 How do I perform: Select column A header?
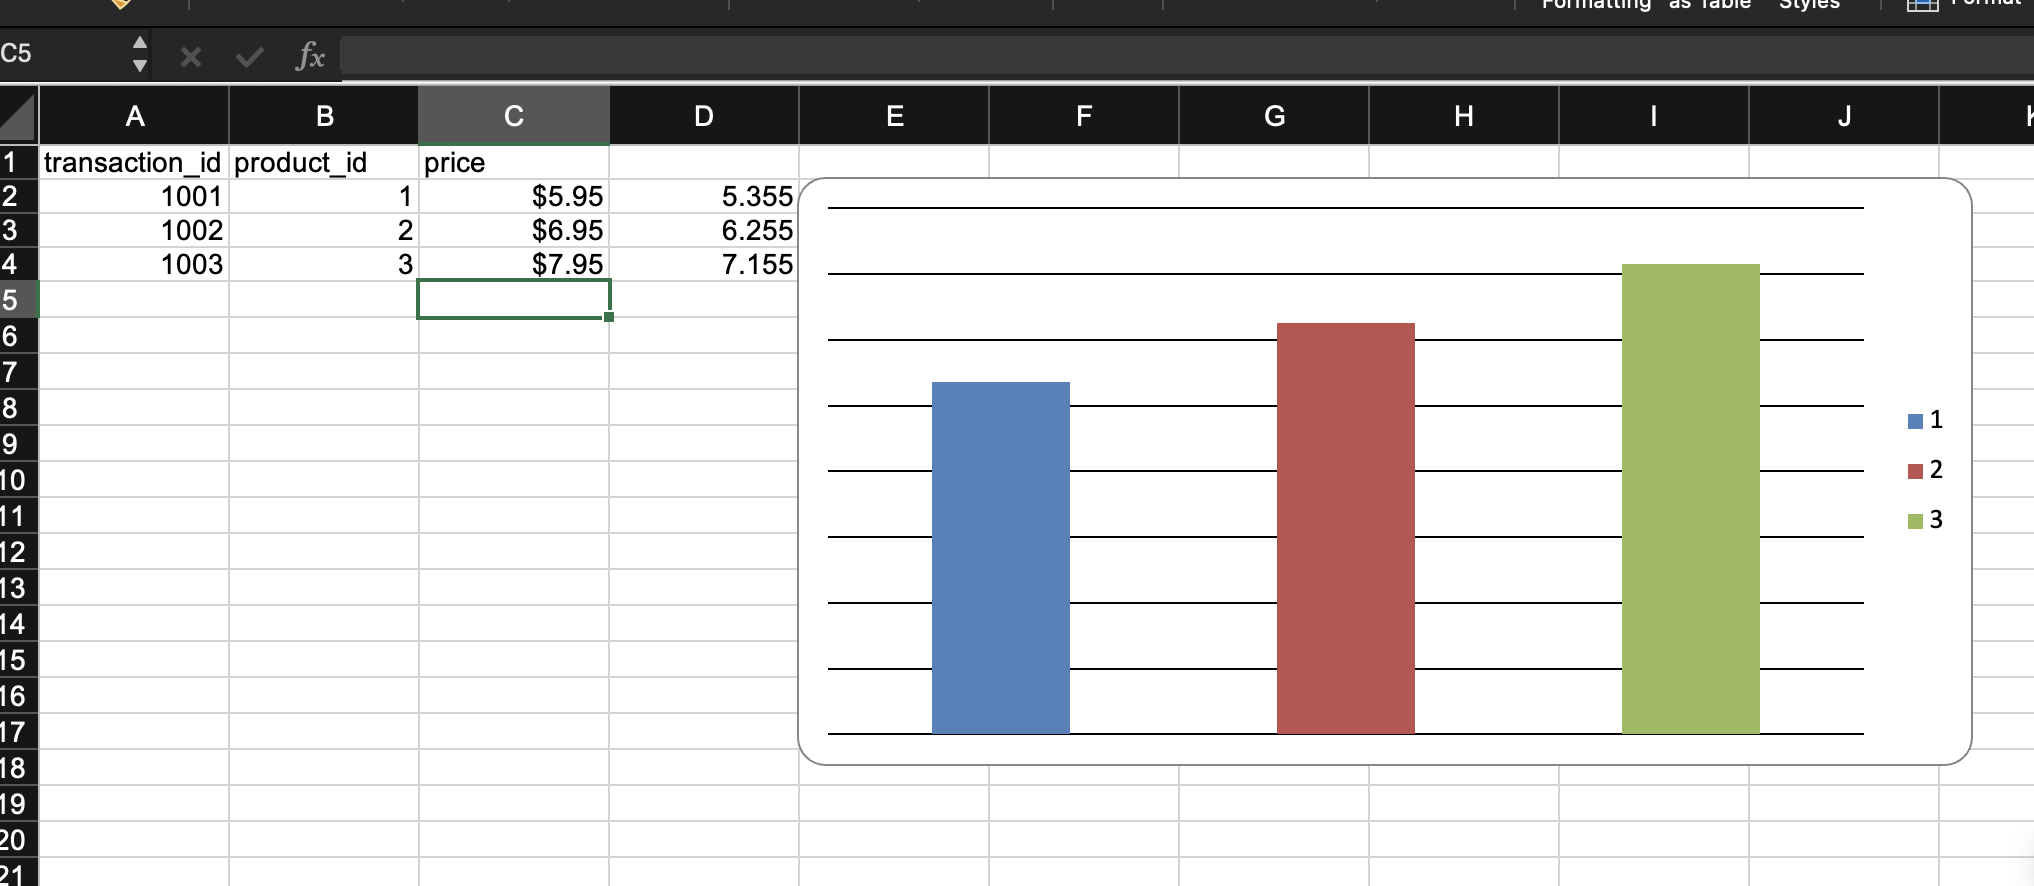click(x=134, y=116)
